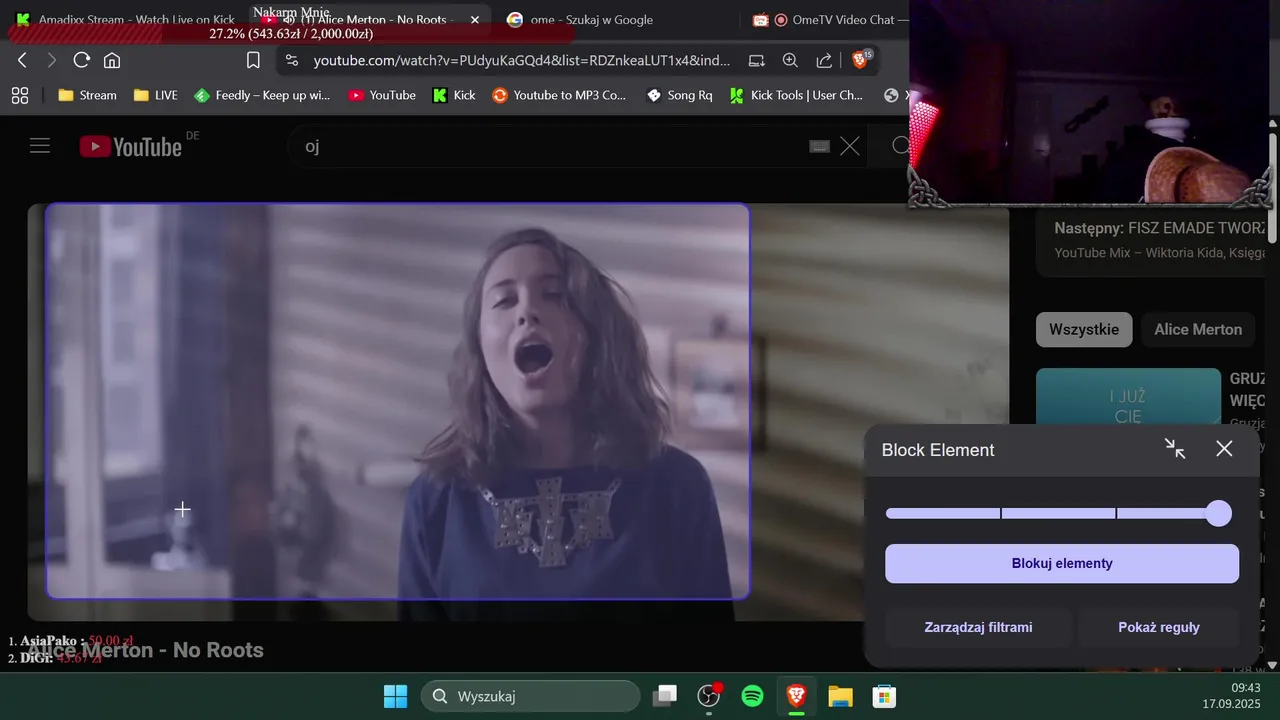Select the Wszystkie filter chip

(x=1084, y=329)
